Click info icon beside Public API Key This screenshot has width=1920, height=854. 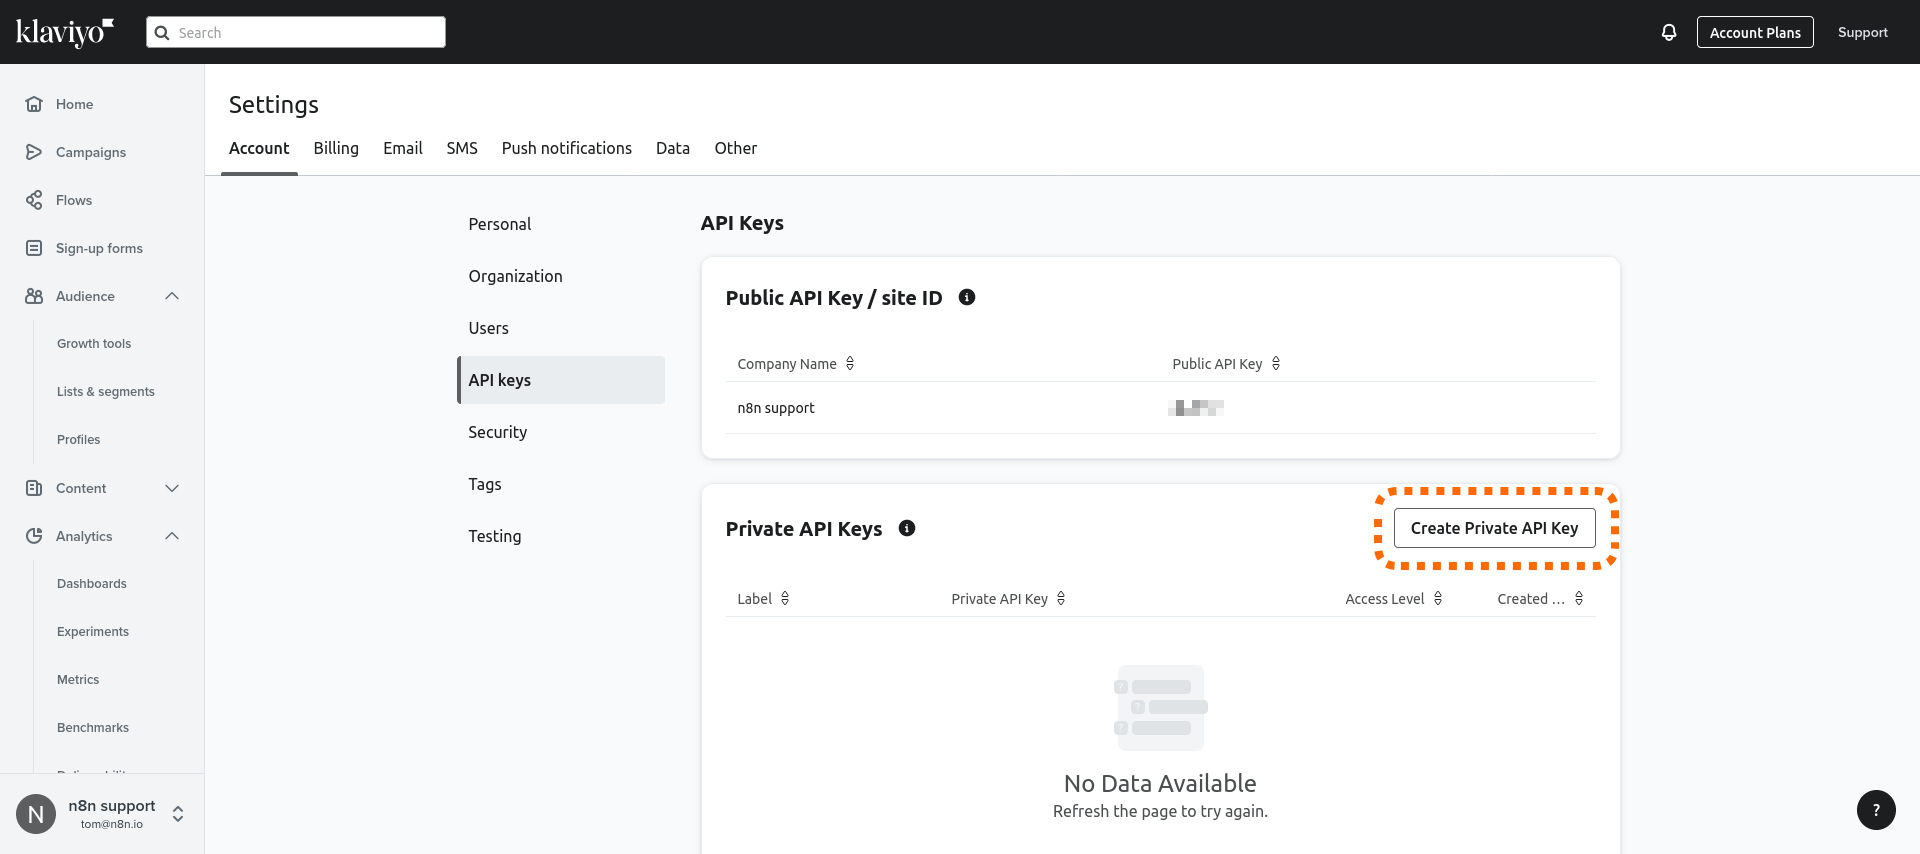coord(966,297)
